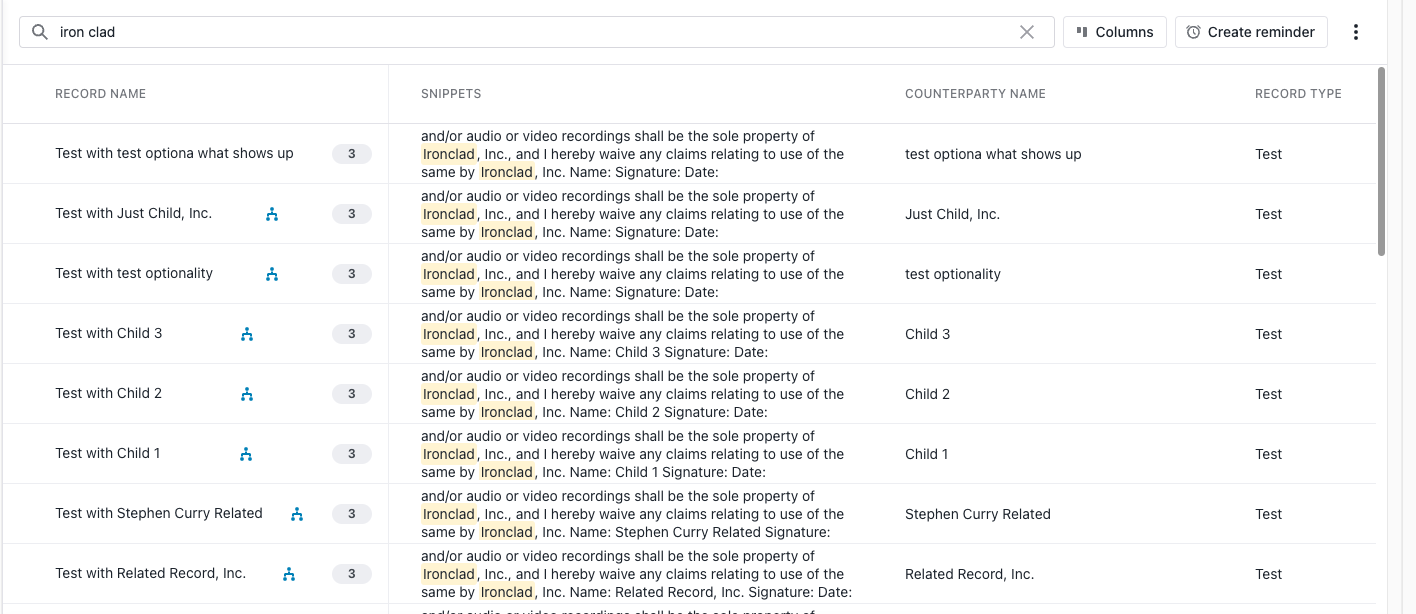Select counterparty cell "Child 2"

(x=928, y=394)
